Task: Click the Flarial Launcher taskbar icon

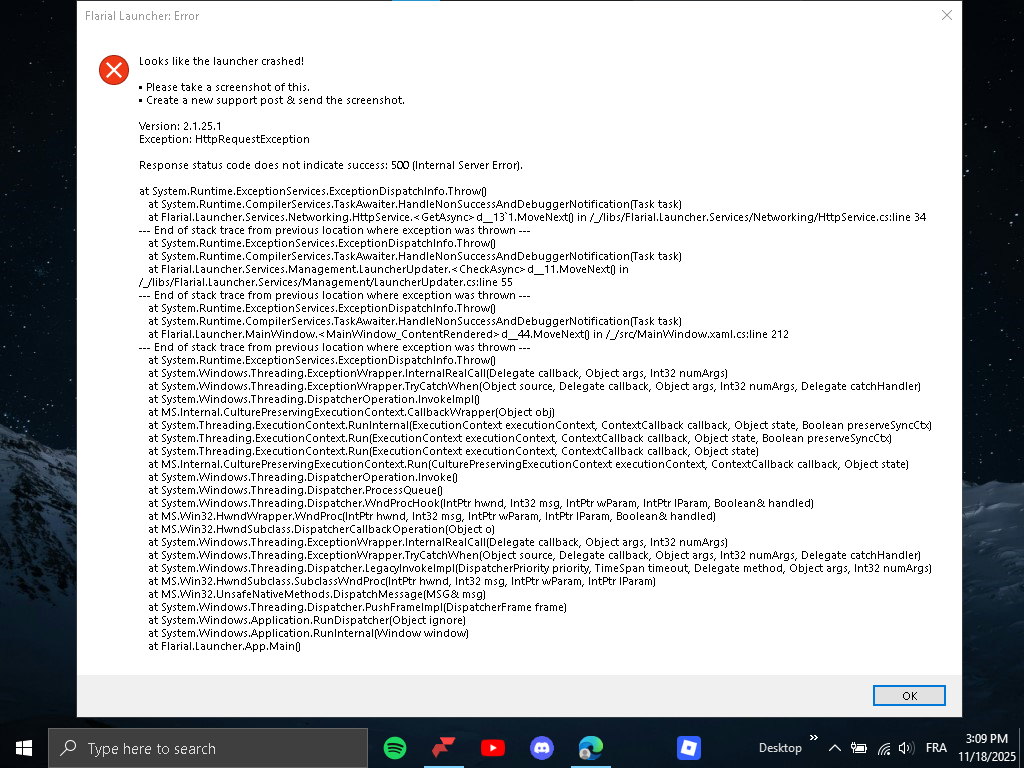Action: coord(443,748)
